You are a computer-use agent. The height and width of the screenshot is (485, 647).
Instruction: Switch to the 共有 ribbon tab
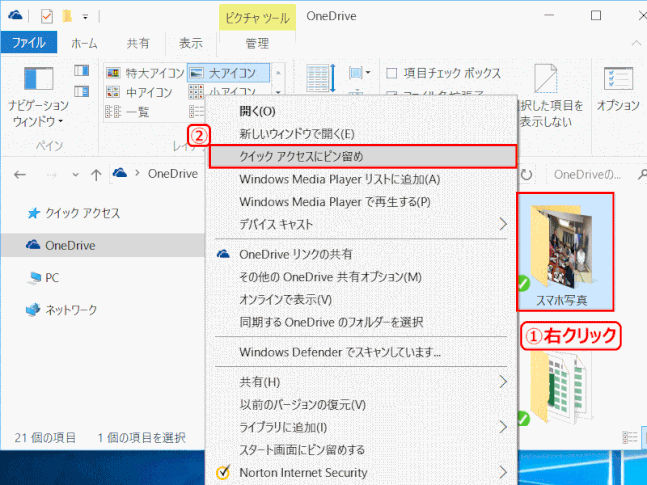pyautogui.click(x=138, y=43)
